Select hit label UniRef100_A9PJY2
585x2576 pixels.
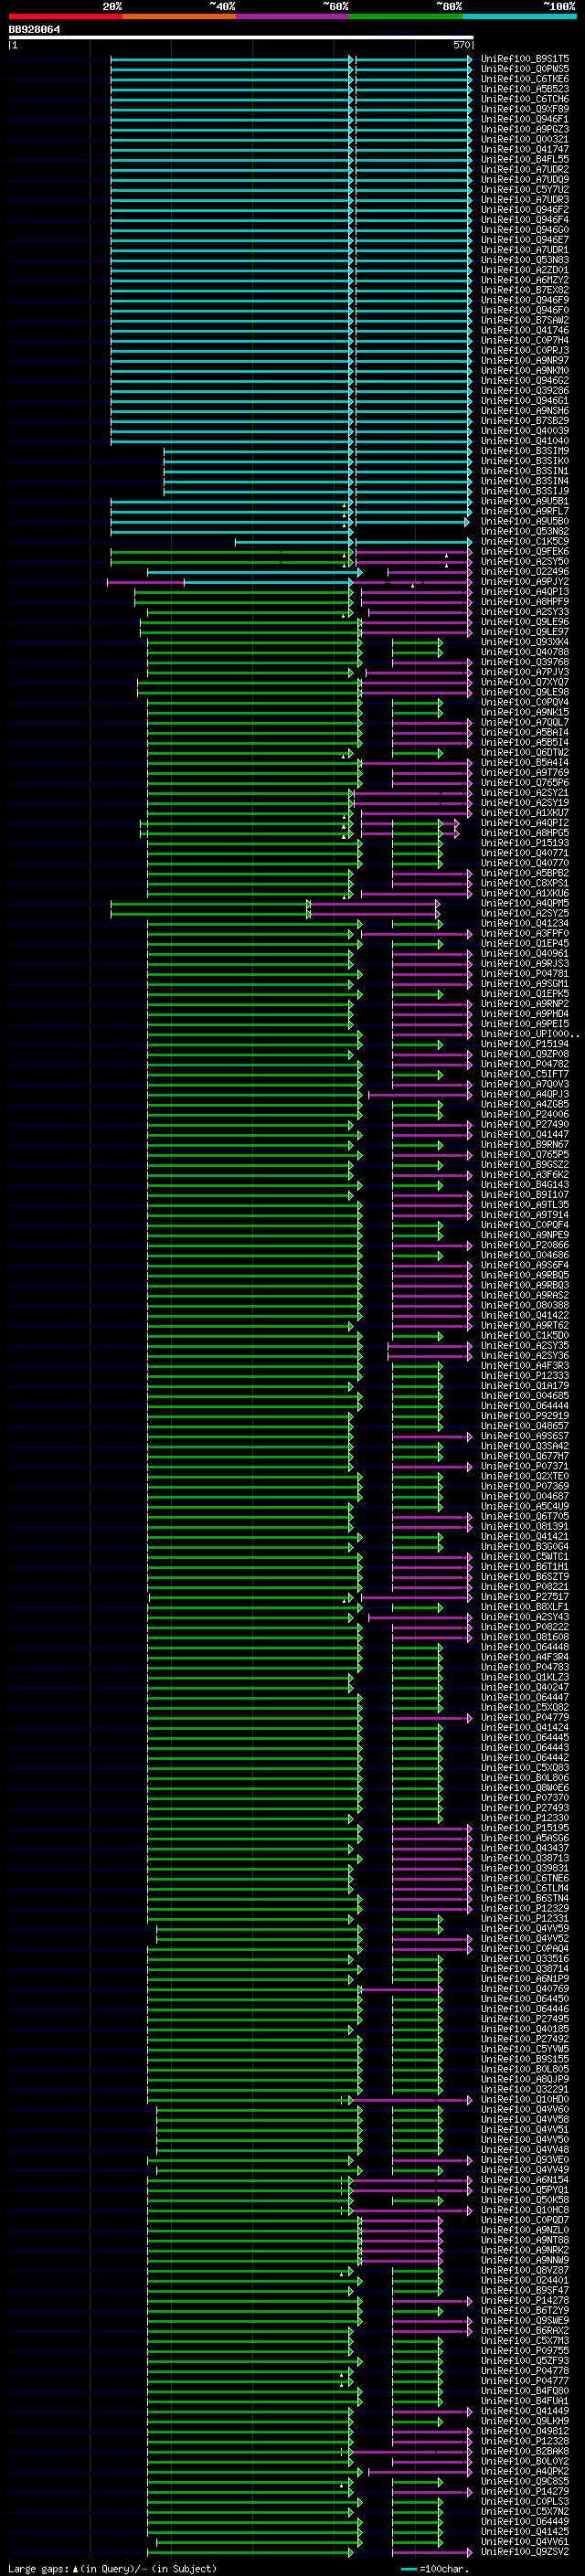pos(525,581)
